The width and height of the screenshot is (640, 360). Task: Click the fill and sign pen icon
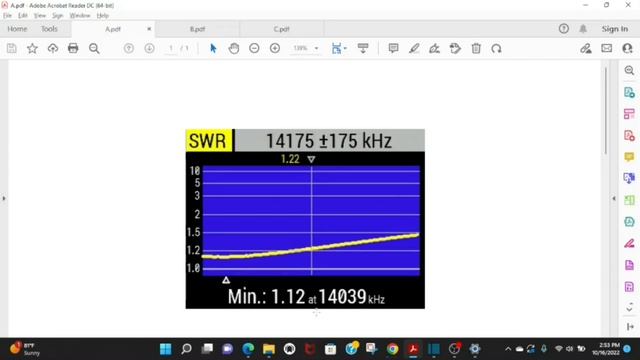(x=586, y=48)
